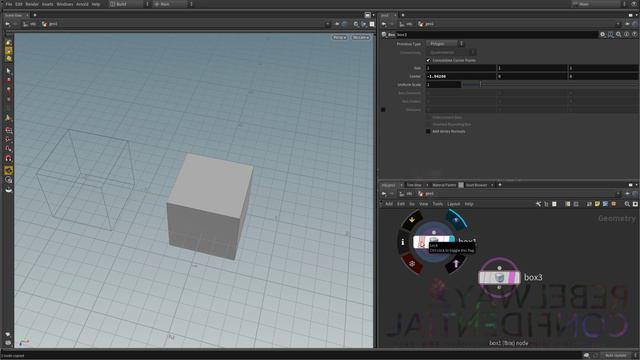This screenshot has width=640, height=360.
Task: Open the Build desktop dropdown
Action: pyautogui.click(x=129, y=4)
